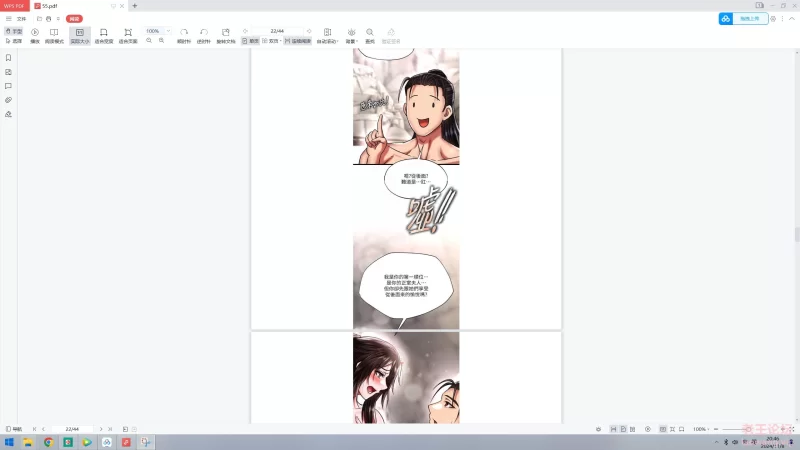Expand the quick-access toolbar customization arrow
Screen dimensions: 800x450
click(58, 19)
